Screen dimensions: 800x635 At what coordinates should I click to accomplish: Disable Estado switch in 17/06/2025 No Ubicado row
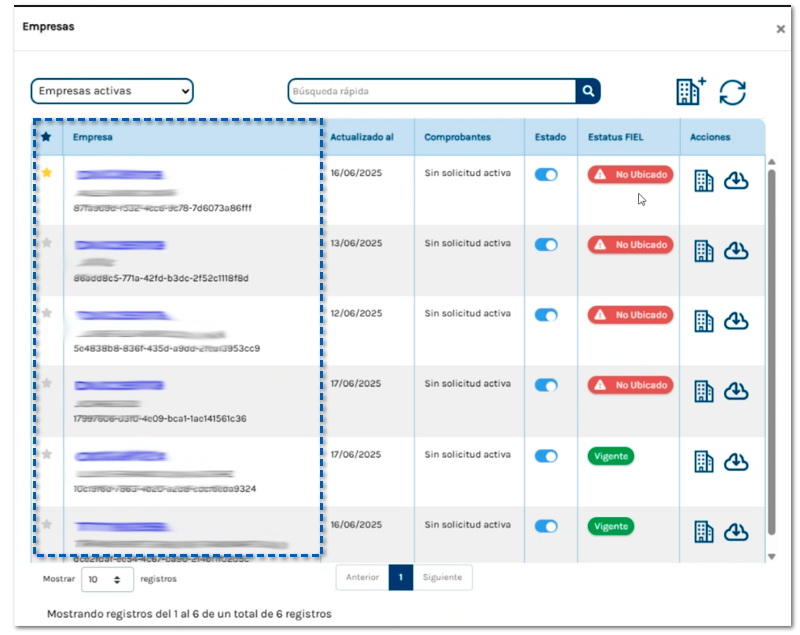coord(546,386)
